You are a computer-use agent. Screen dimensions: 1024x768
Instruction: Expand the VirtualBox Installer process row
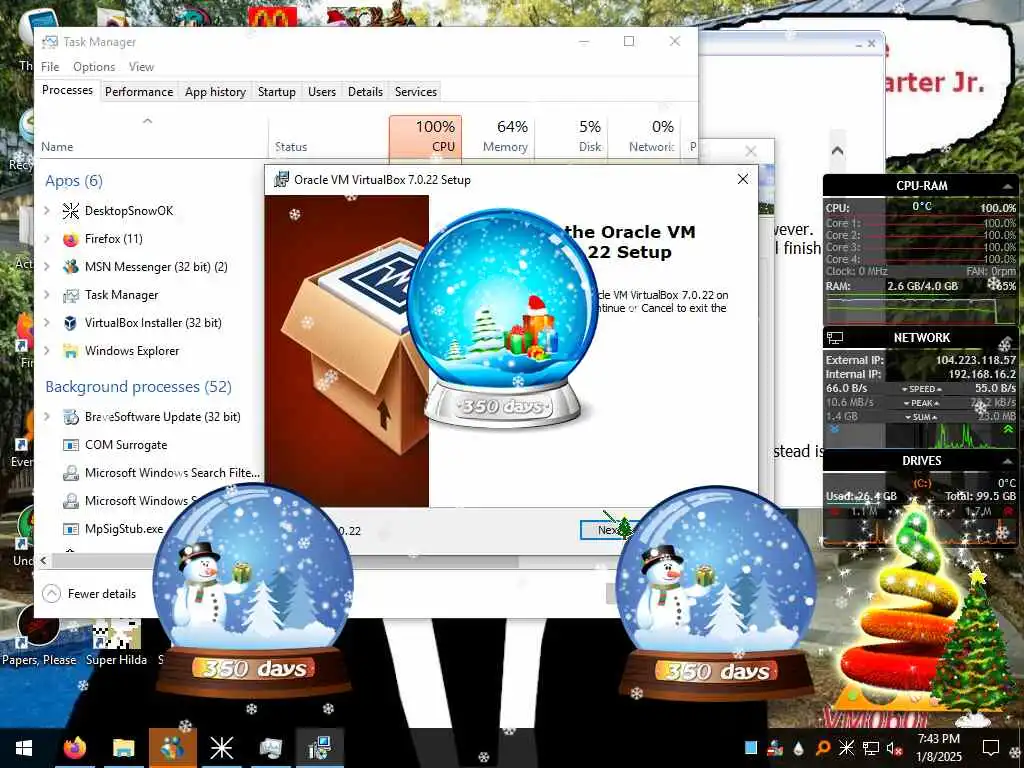47,323
